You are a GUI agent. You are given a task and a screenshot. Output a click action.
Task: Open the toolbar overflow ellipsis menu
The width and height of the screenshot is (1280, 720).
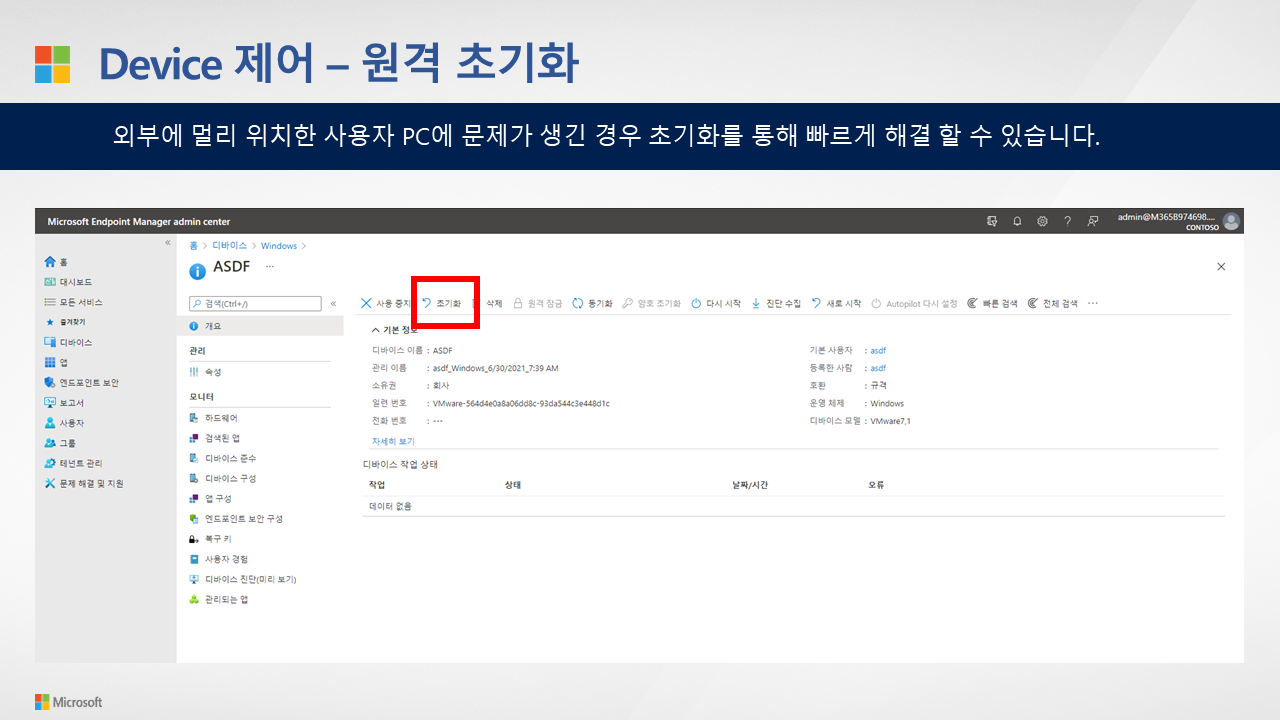[x=1093, y=303]
